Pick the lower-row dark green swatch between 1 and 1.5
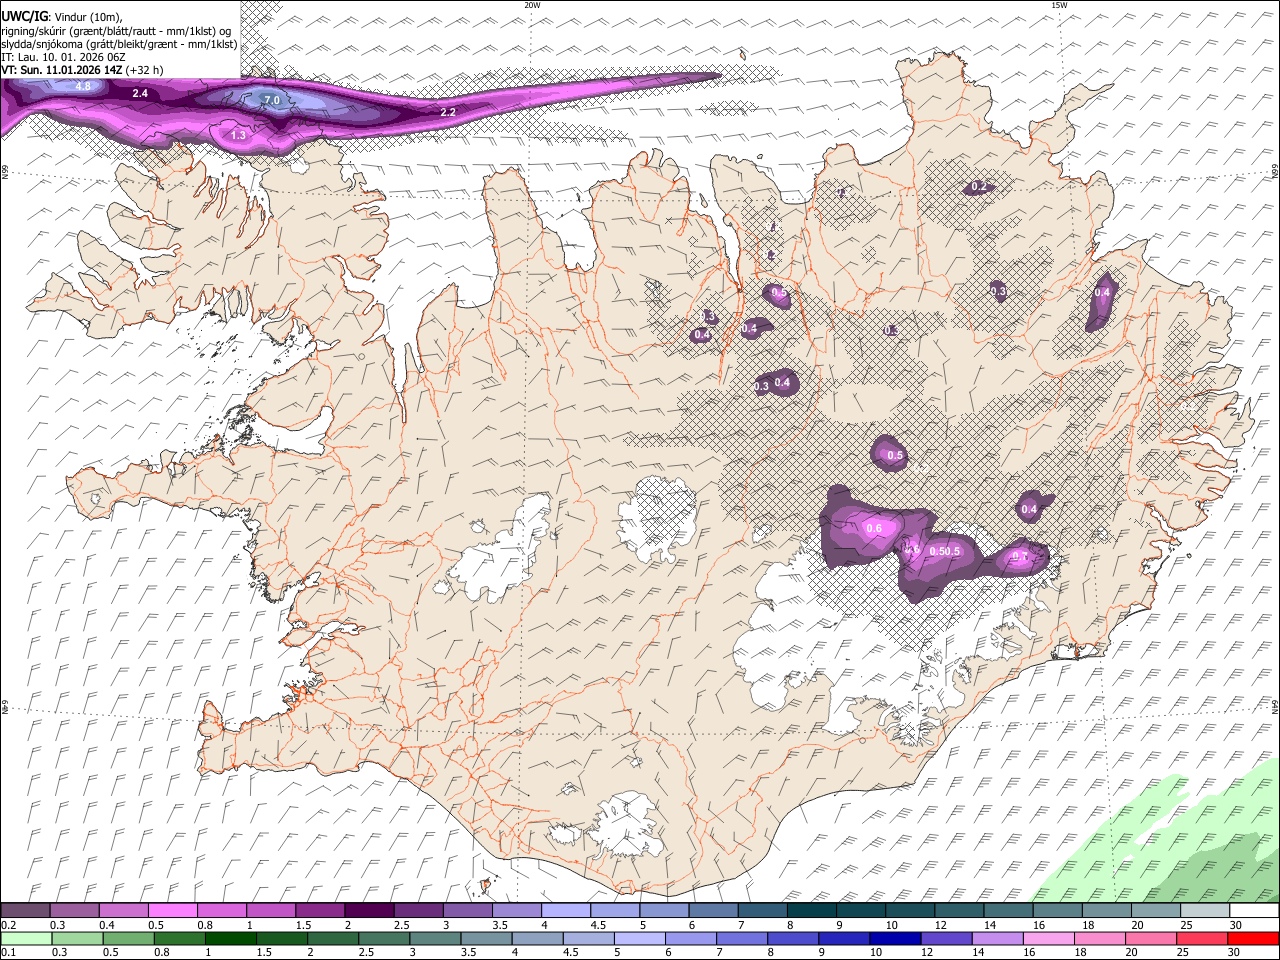Viewport: 1280px width, 960px height. click(230, 938)
